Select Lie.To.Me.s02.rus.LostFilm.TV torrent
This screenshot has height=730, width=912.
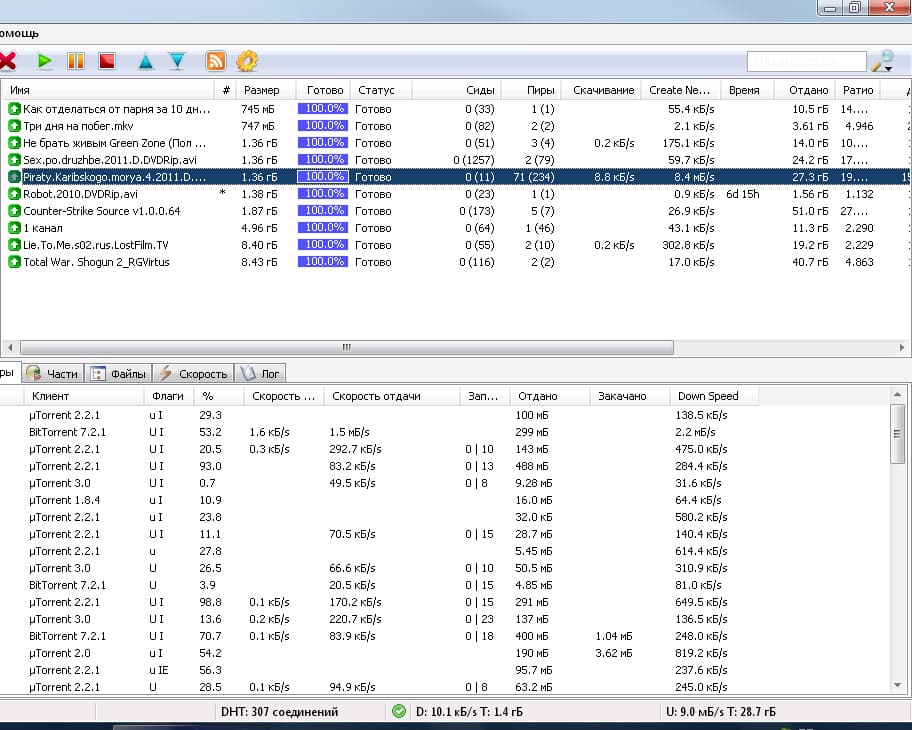[x=95, y=245]
